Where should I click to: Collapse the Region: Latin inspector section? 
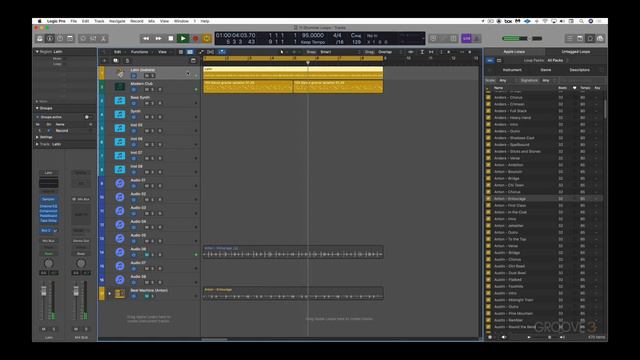[37, 52]
